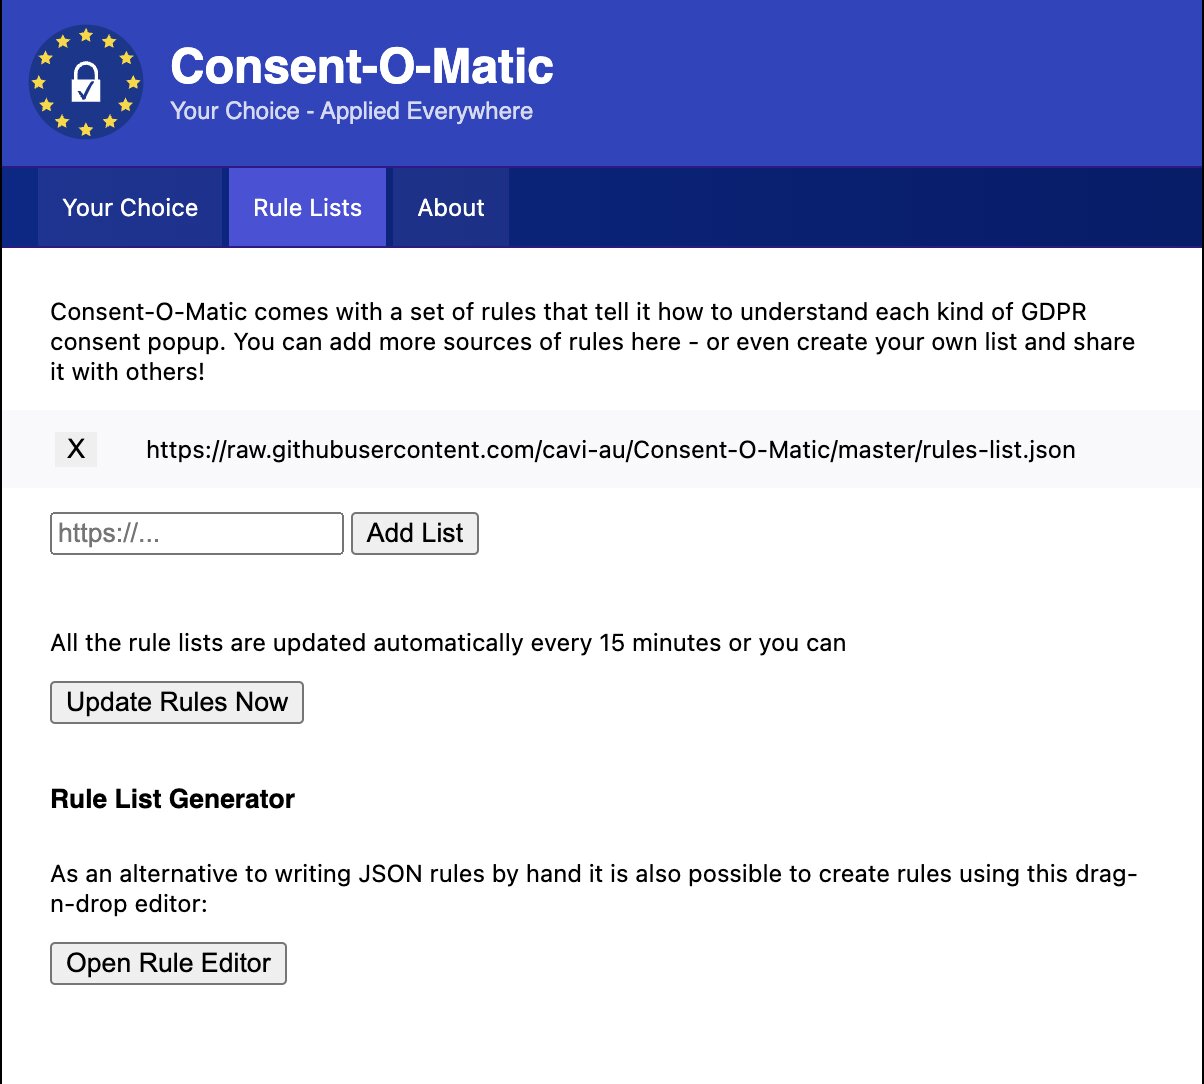Open the Rule Editor
1204x1084 pixels.
[x=169, y=963]
